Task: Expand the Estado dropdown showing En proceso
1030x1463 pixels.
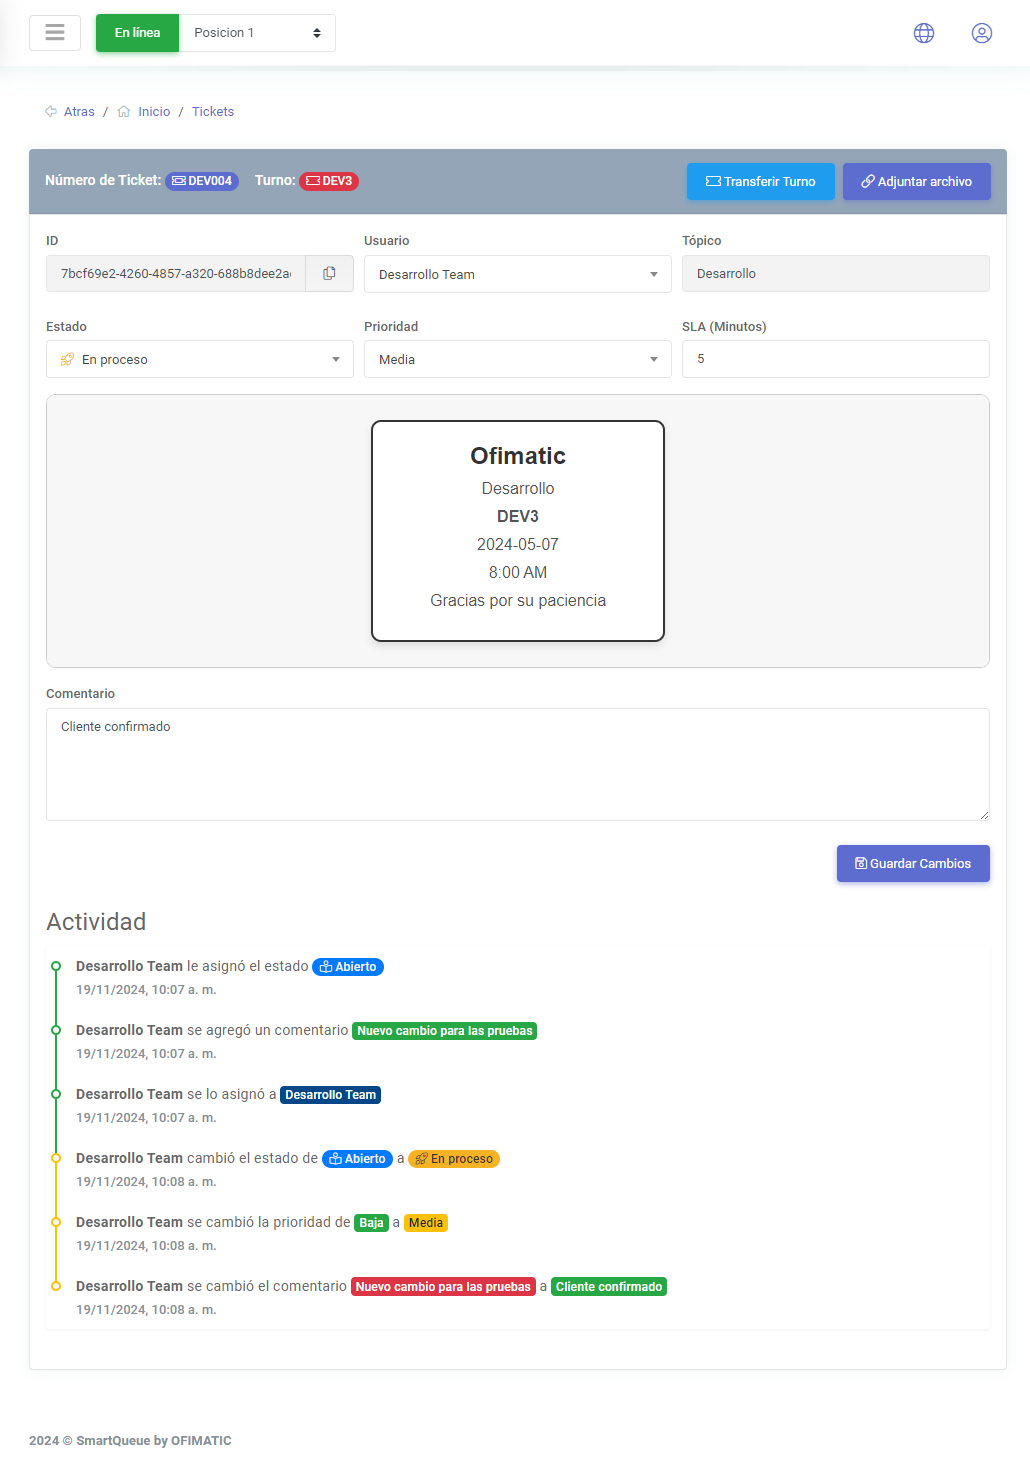Action: pyautogui.click(x=199, y=359)
